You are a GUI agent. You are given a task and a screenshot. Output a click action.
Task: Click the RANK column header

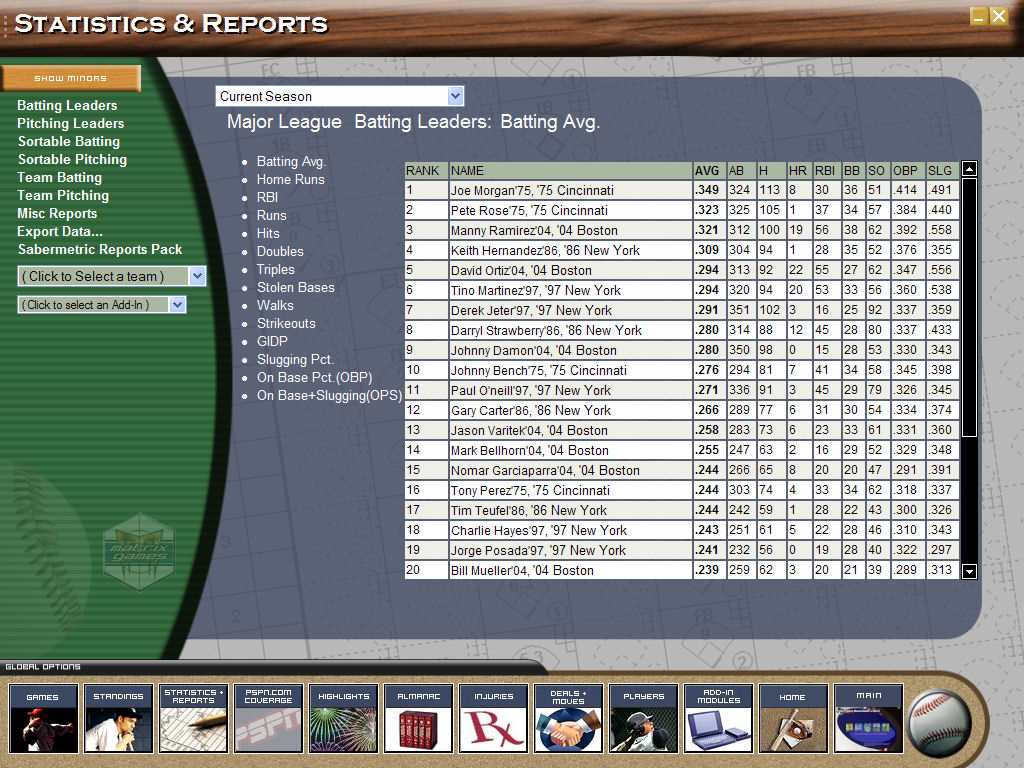tap(426, 170)
